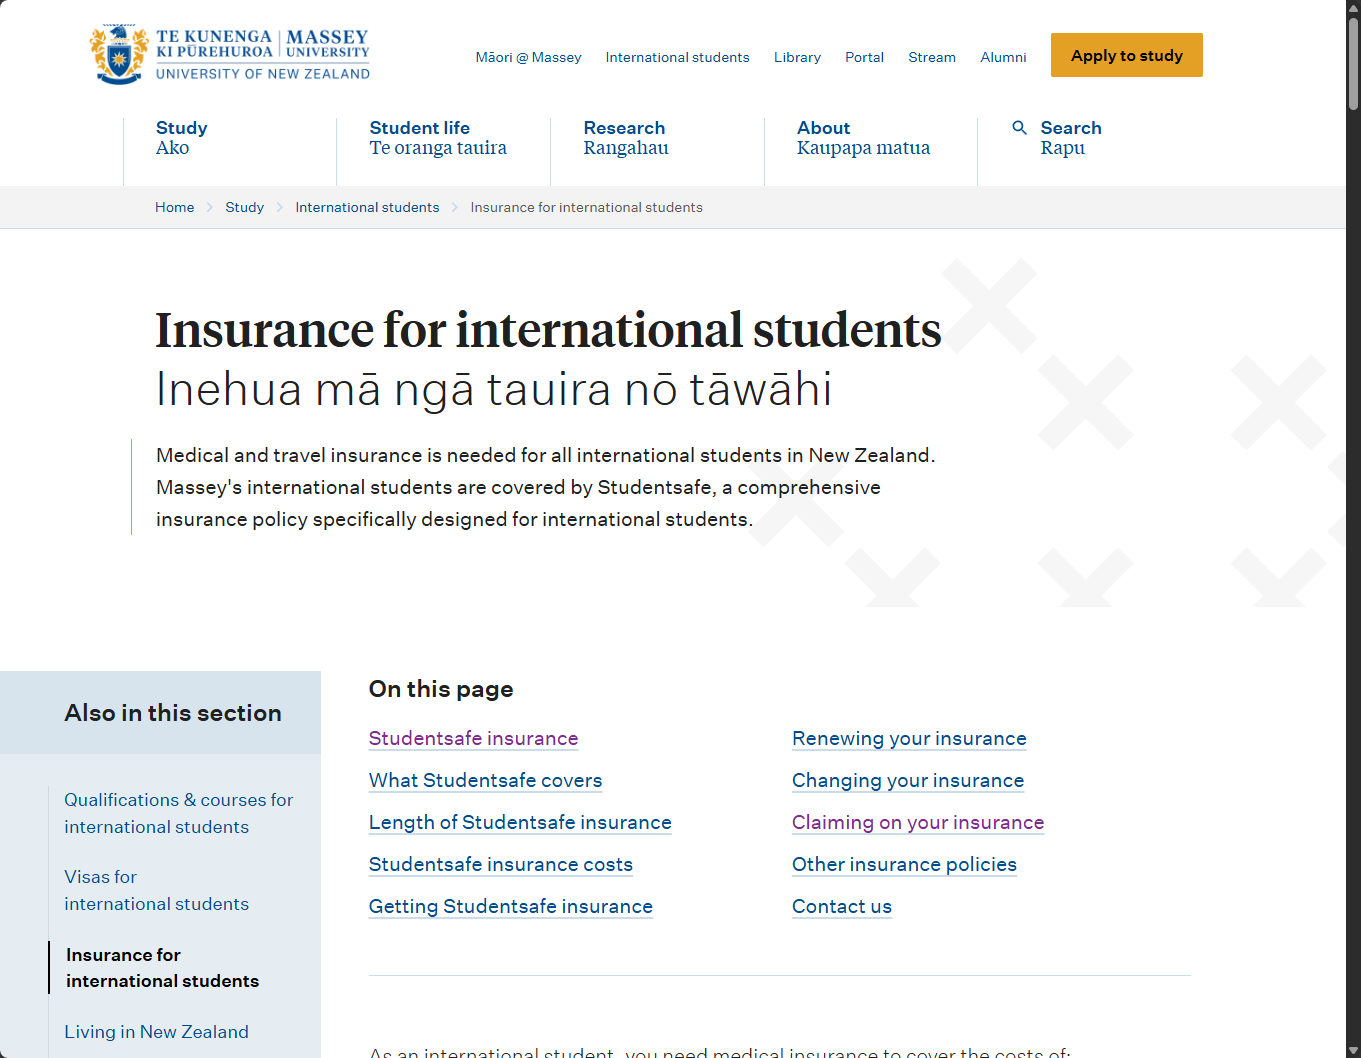Open the About Kaupapa matua menu
The image size is (1361, 1058).
(x=863, y=138)
